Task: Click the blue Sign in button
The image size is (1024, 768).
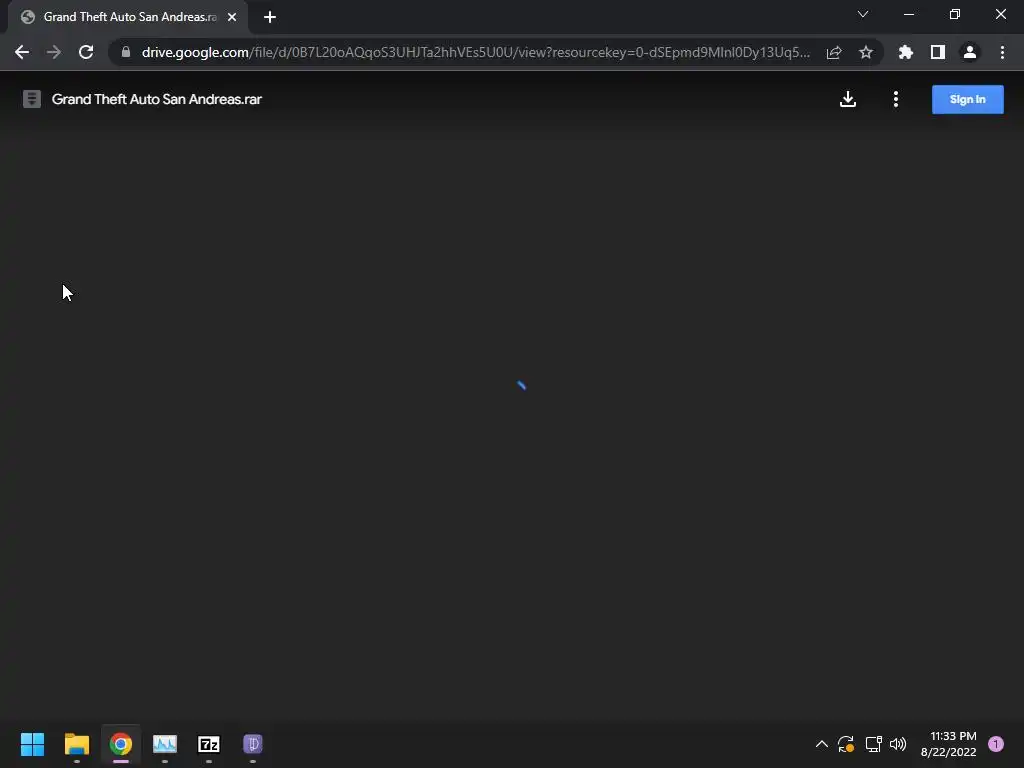Action: [x=967, y=99]
